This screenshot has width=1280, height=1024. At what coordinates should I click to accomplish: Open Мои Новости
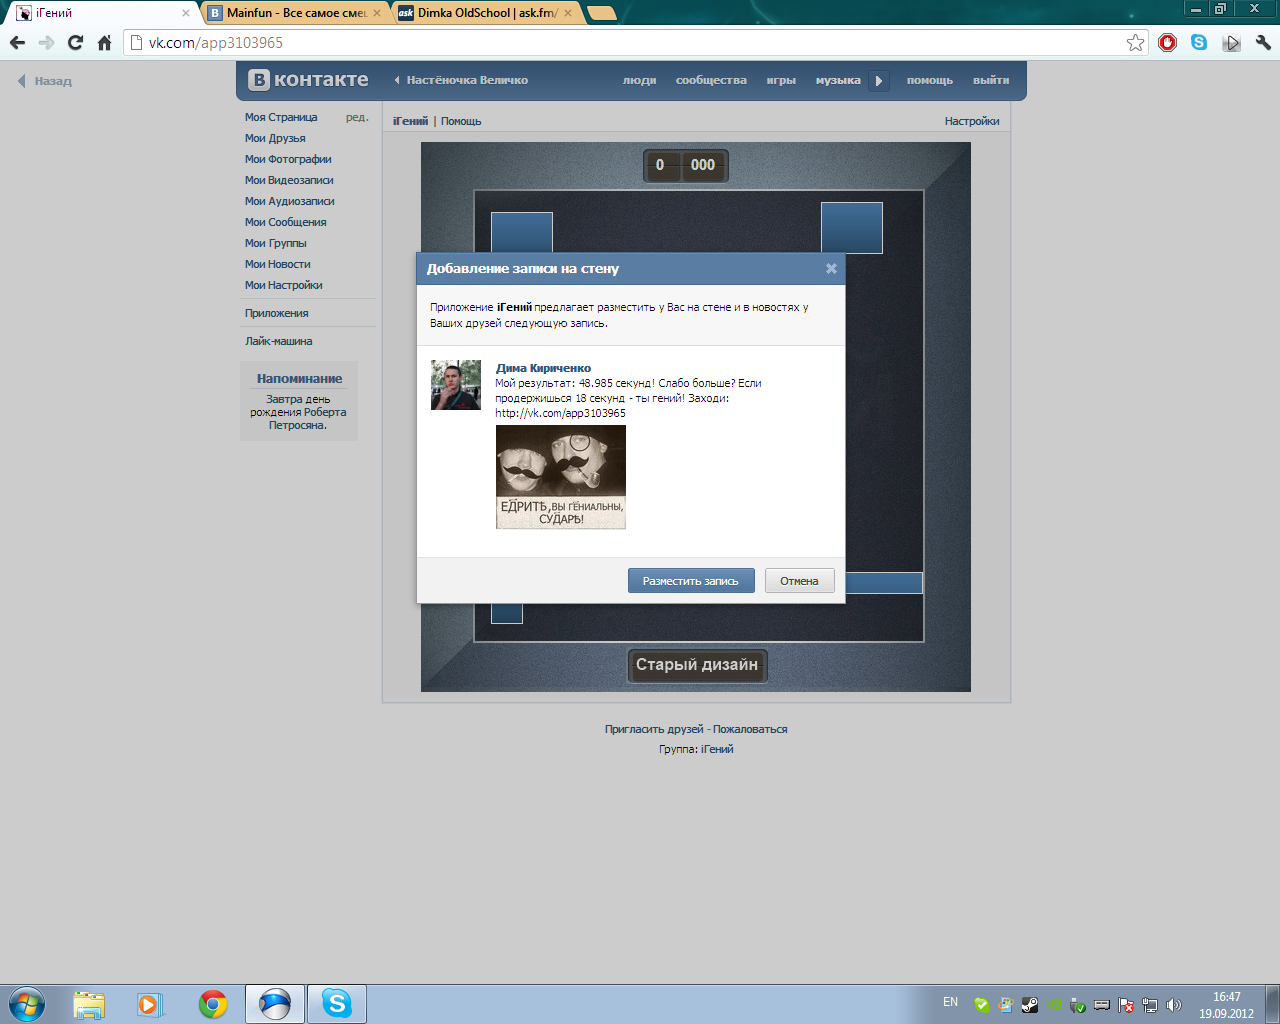278,264
